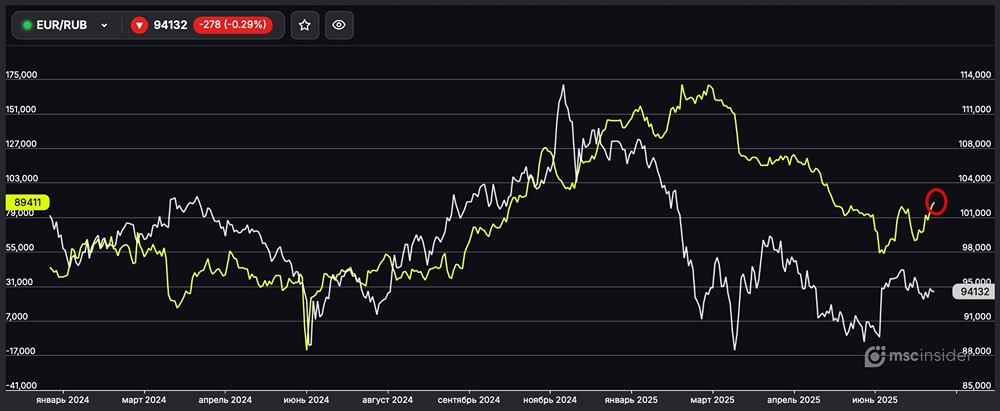Toggle chart visibility with the eye icon
The image size is (1000, 411).
(x=339, y=26)
